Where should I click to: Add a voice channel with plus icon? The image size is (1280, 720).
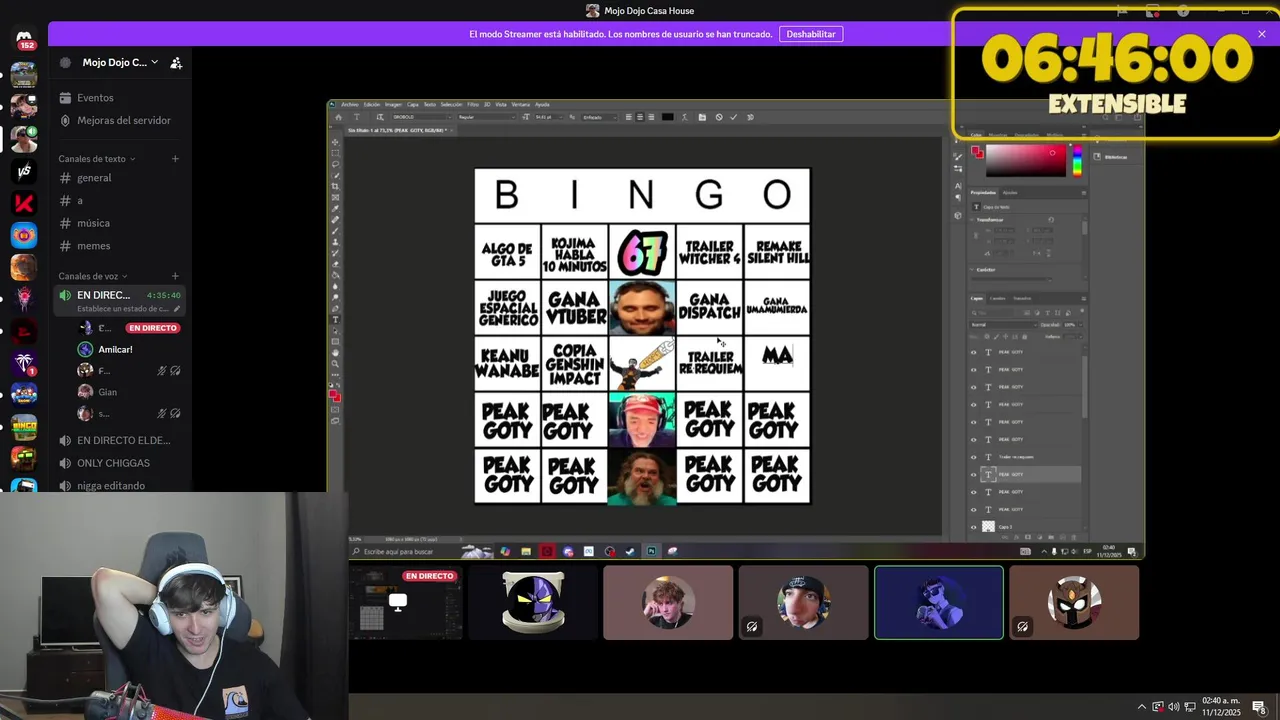tap(175, 276)
